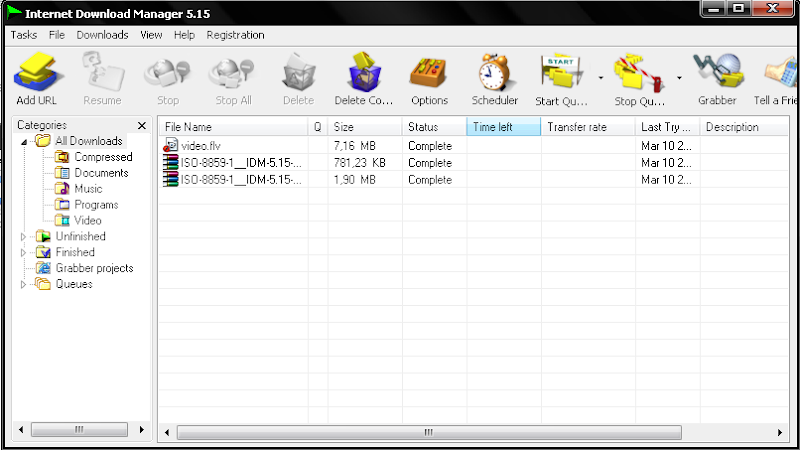Select the Music category folder
The image size is (800, 450).
click(x=78, y=189)
